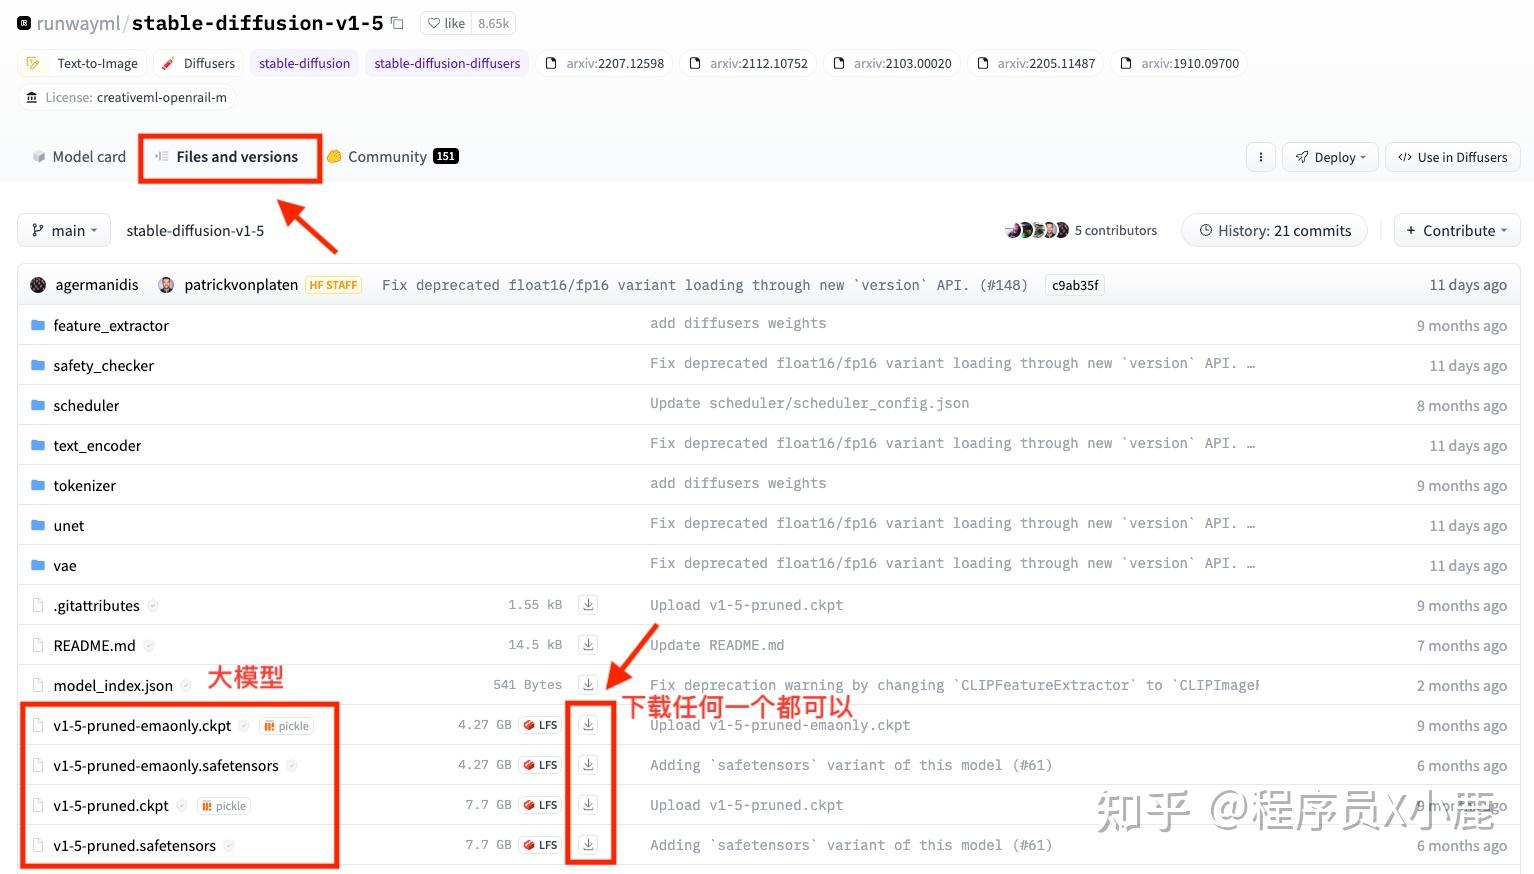This screenshot has width=1534, height=874.
Task: Open the Hugging Face logo in top-left corner
Action: 22,22
